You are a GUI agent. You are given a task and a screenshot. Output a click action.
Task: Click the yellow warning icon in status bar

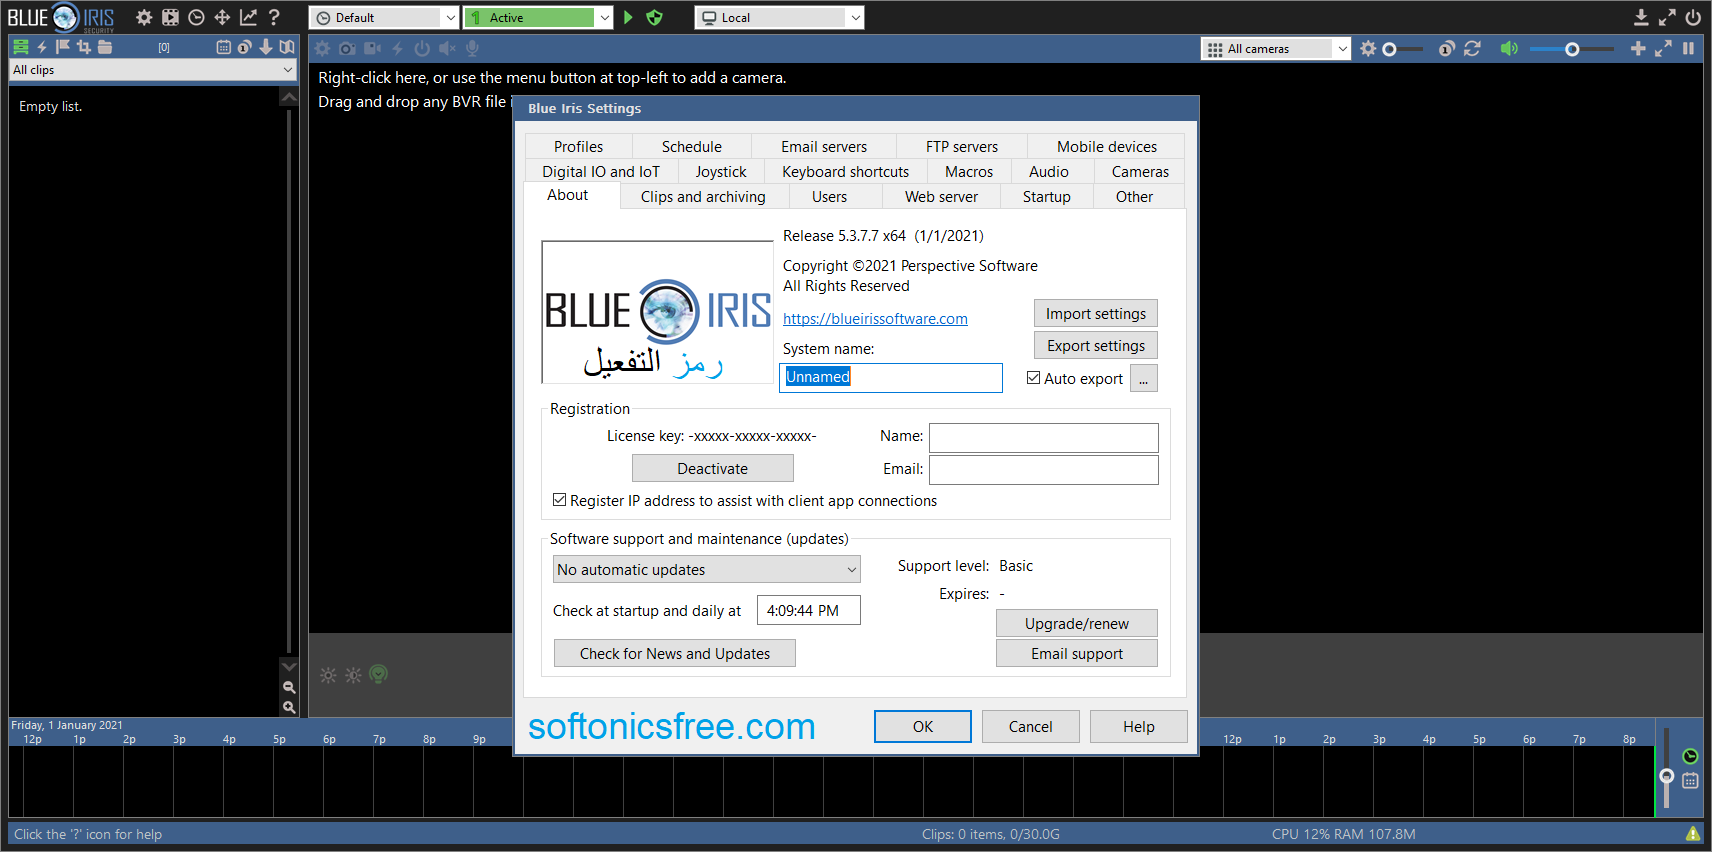(1693, 833)
